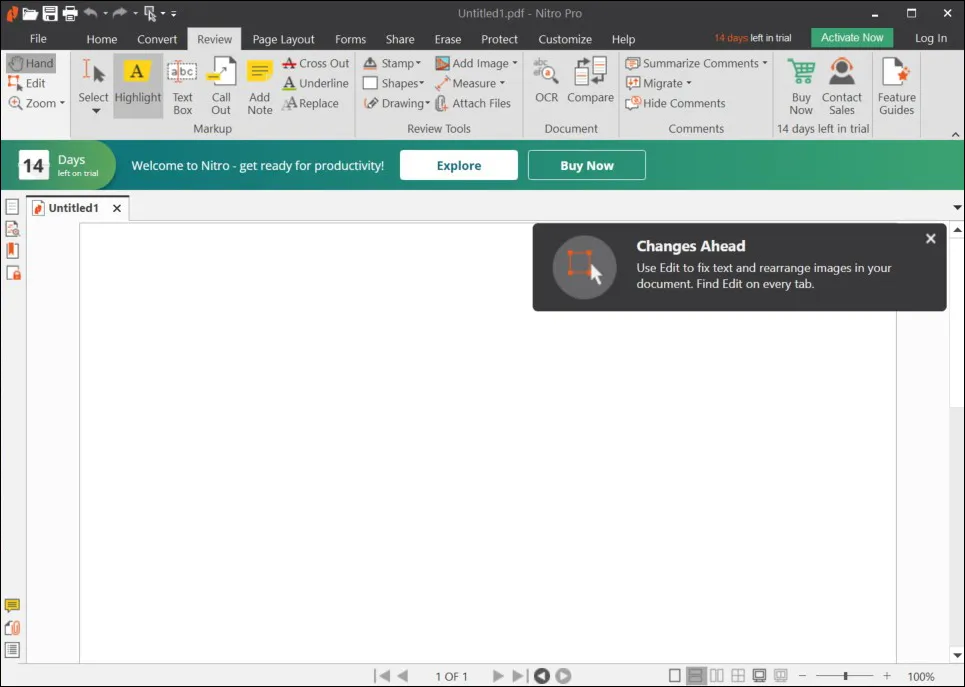Click the Activate Now button

(x=851, y=37)
